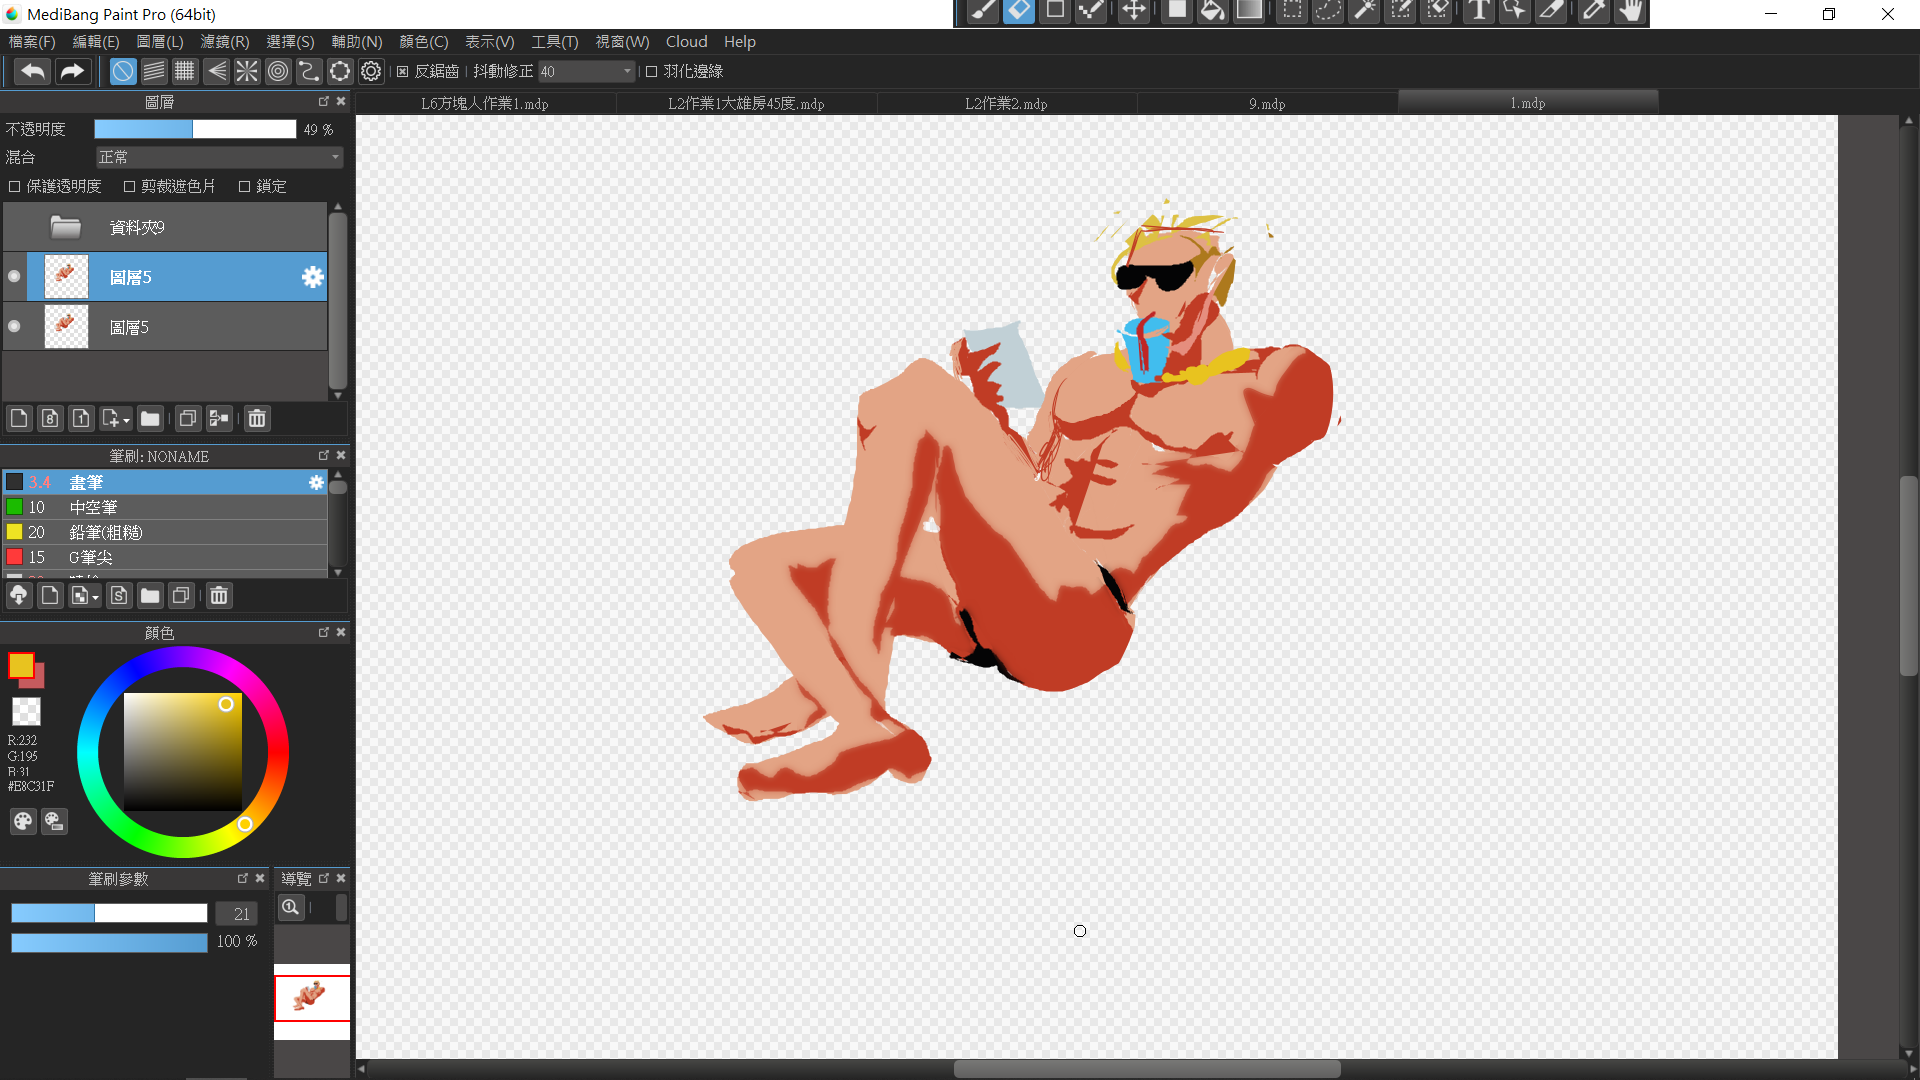Click the Undo arrow
The image size is (1920, 1080).
(33, 71)
